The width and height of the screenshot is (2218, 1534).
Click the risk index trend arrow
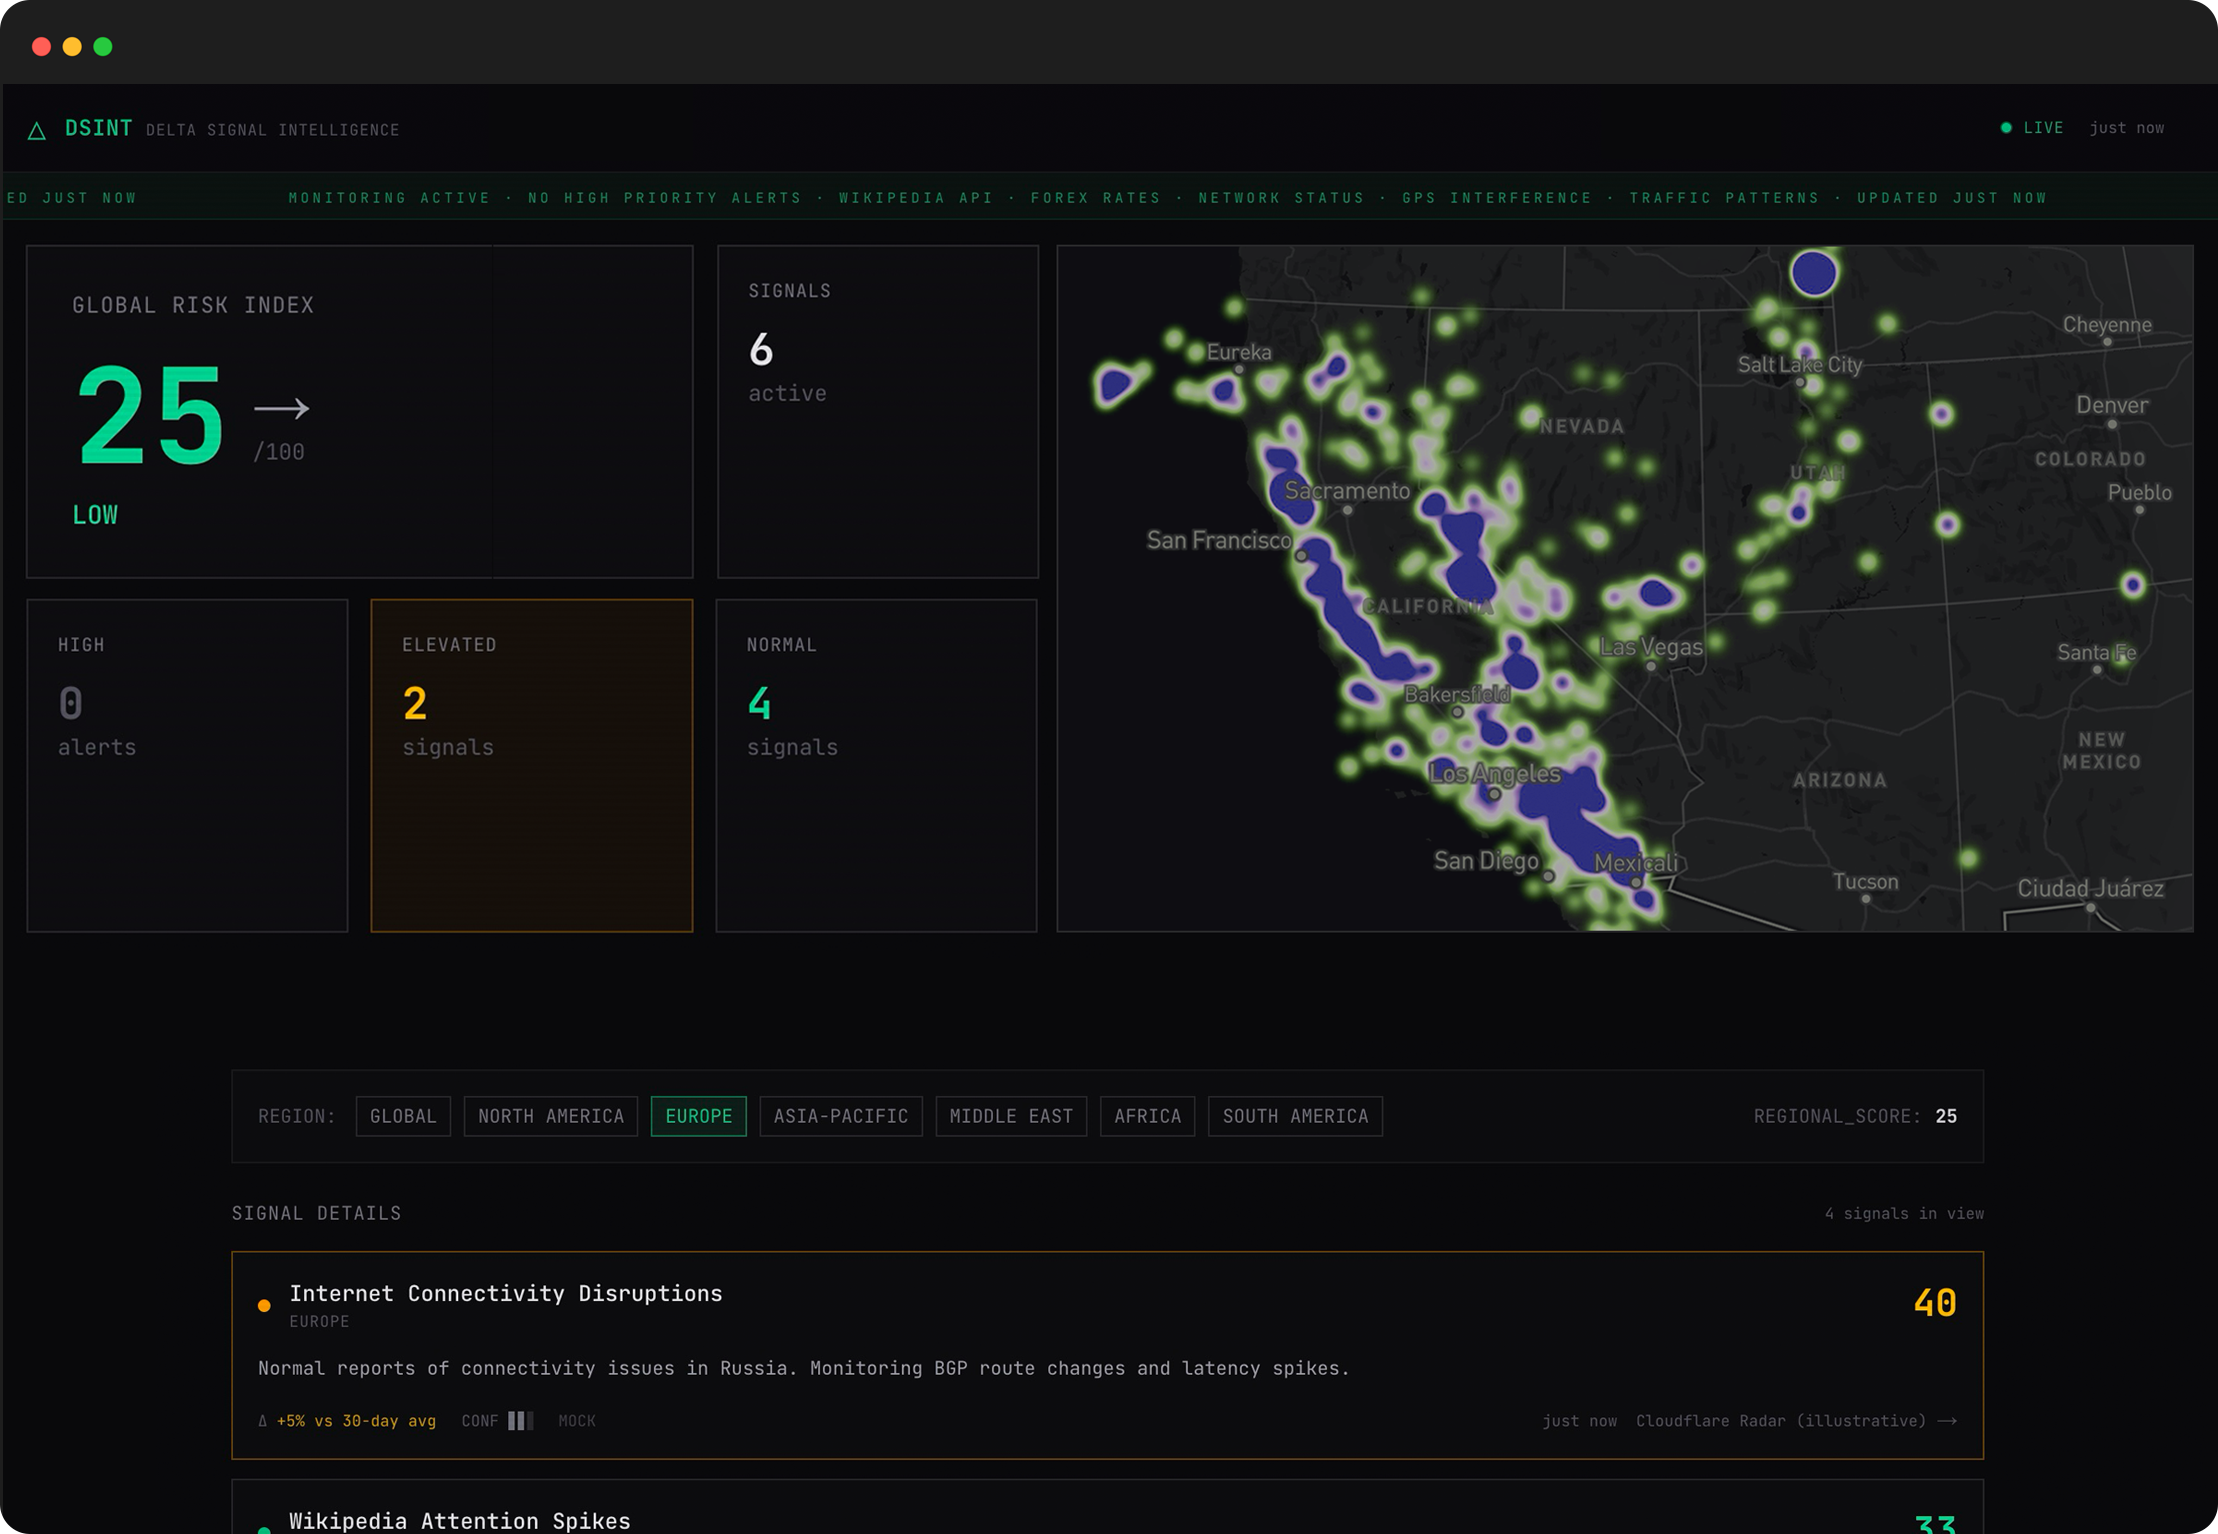(x=281, y=408)
